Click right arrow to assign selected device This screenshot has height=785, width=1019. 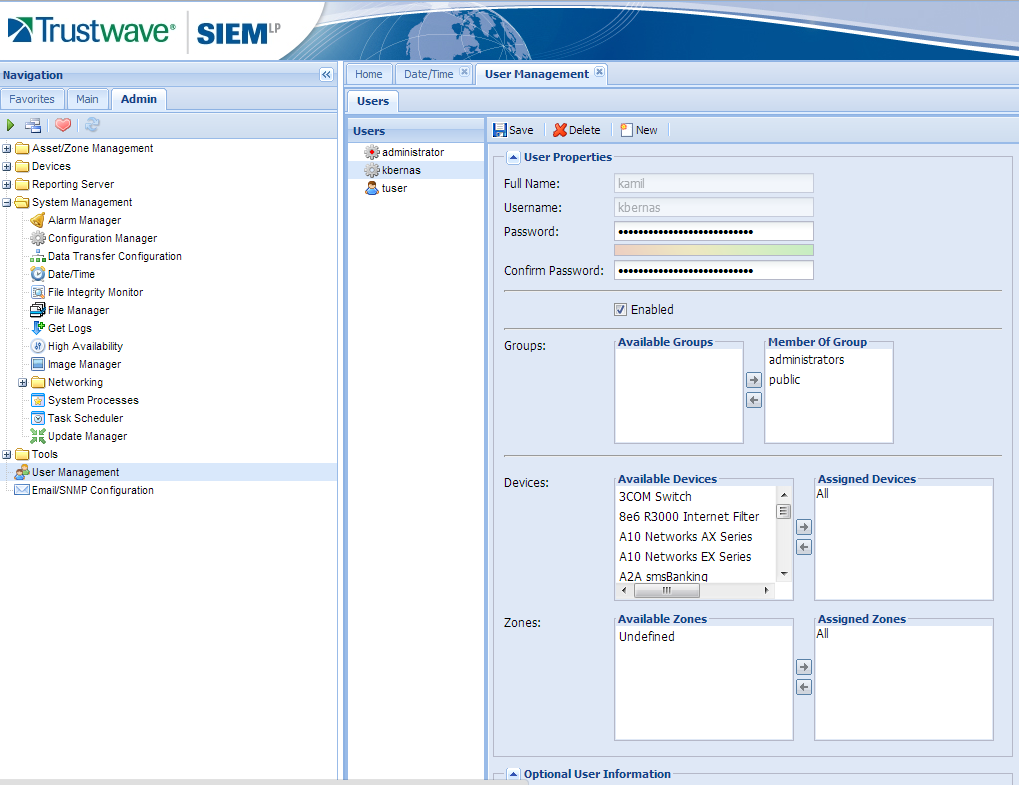[803, 526]
